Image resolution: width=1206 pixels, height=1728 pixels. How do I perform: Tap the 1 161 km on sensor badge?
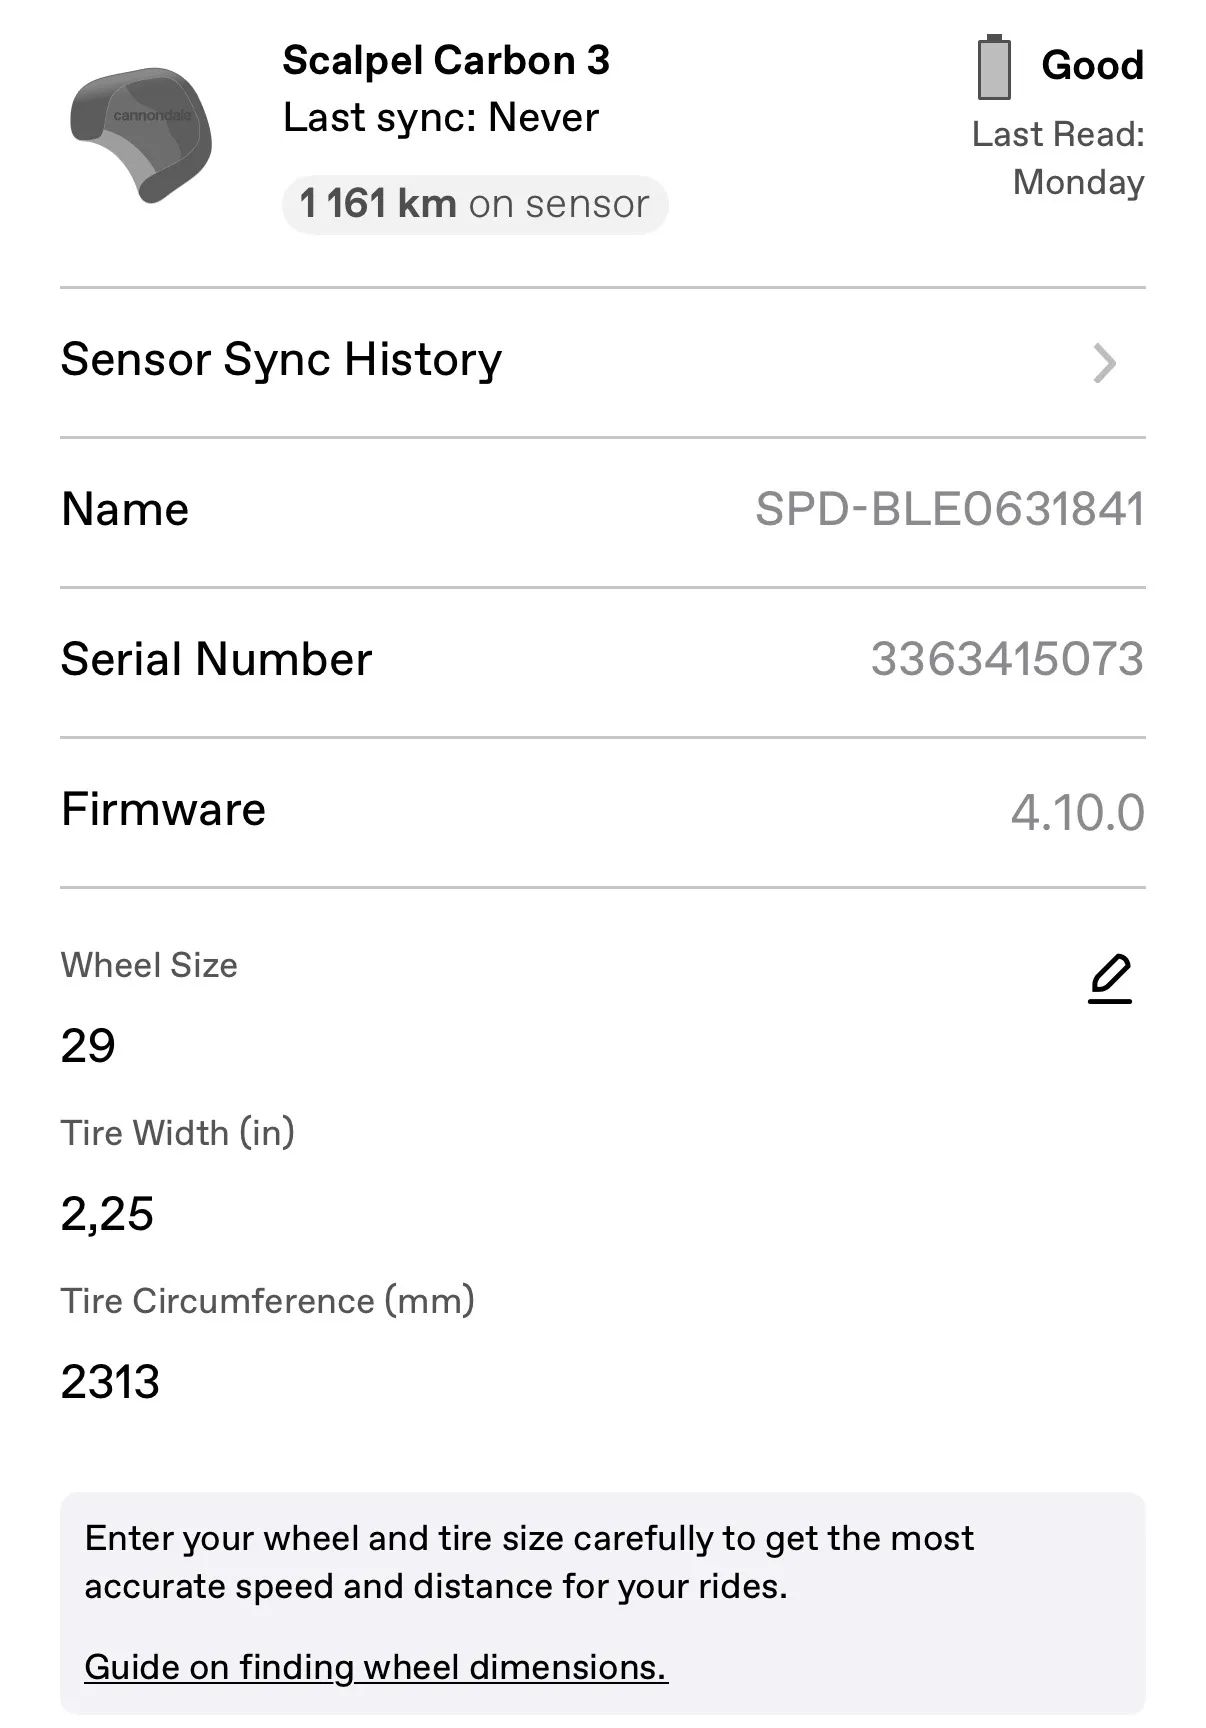pos(474,204)
